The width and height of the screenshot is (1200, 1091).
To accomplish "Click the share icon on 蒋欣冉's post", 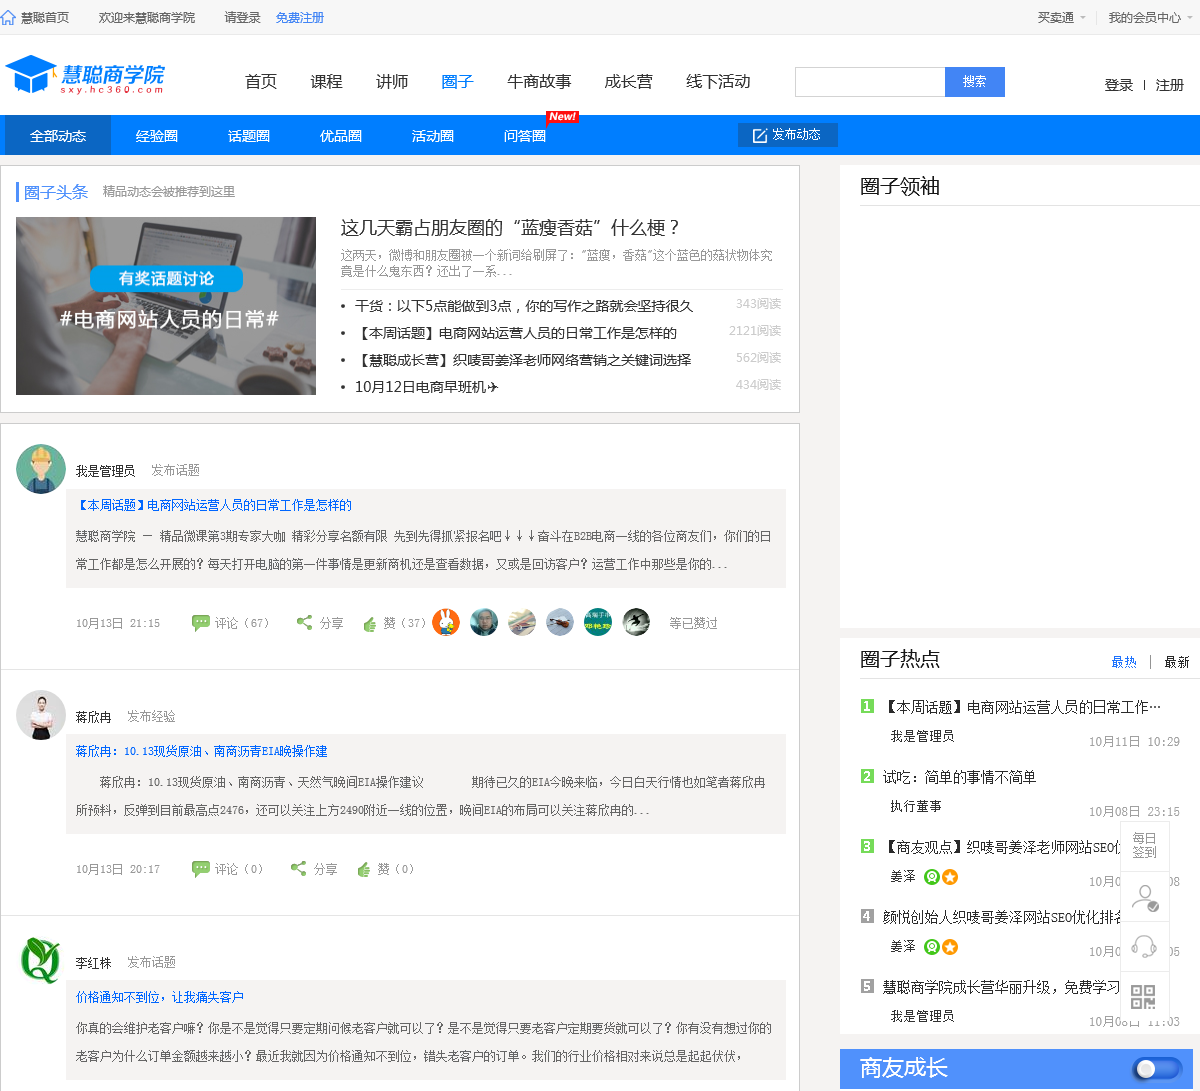I will tap(298, 869).
